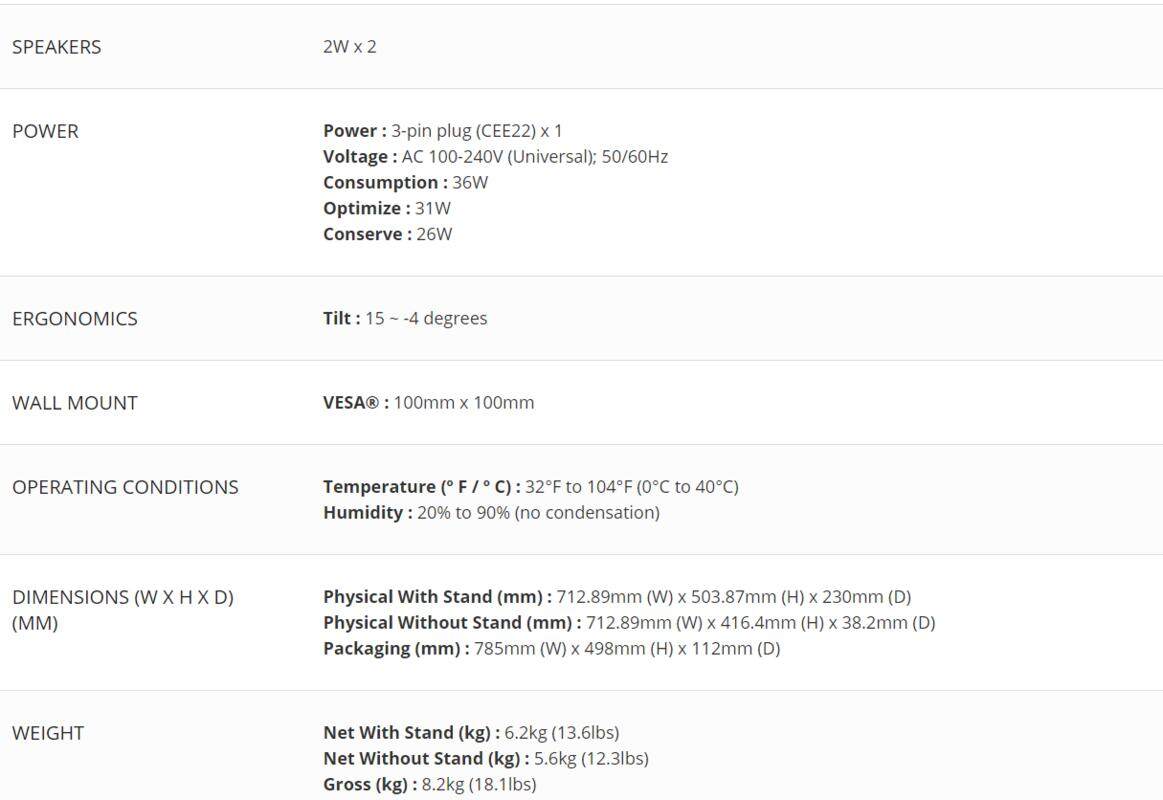Click the OPERATING CONDITIONS label
1163x800 pixels.
(x=125, y=487)
